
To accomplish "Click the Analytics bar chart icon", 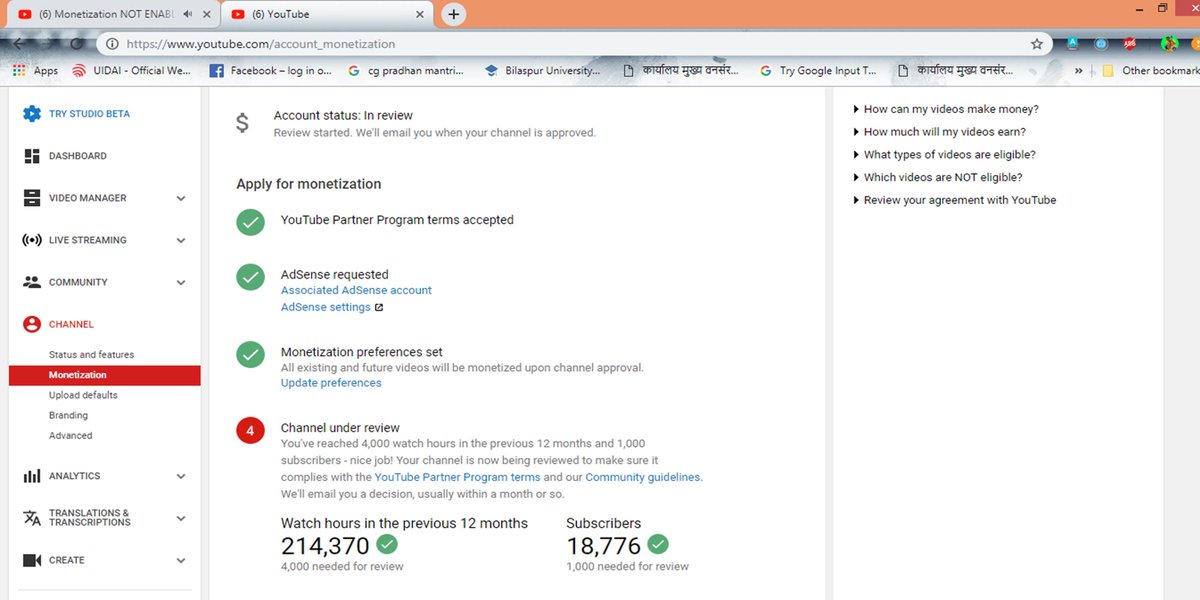I will click(x=32, y=476).
